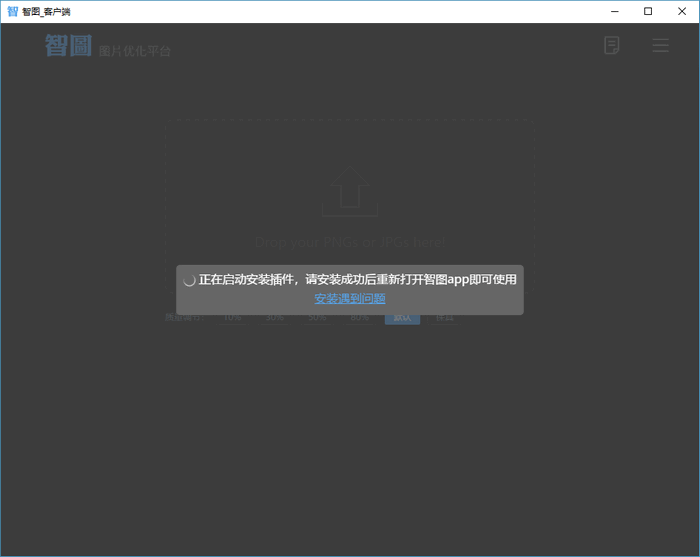The height and width of the screenshot is (557, 700).
Task: Select the 保真 lossless quality option
Action: pos(445,318)
